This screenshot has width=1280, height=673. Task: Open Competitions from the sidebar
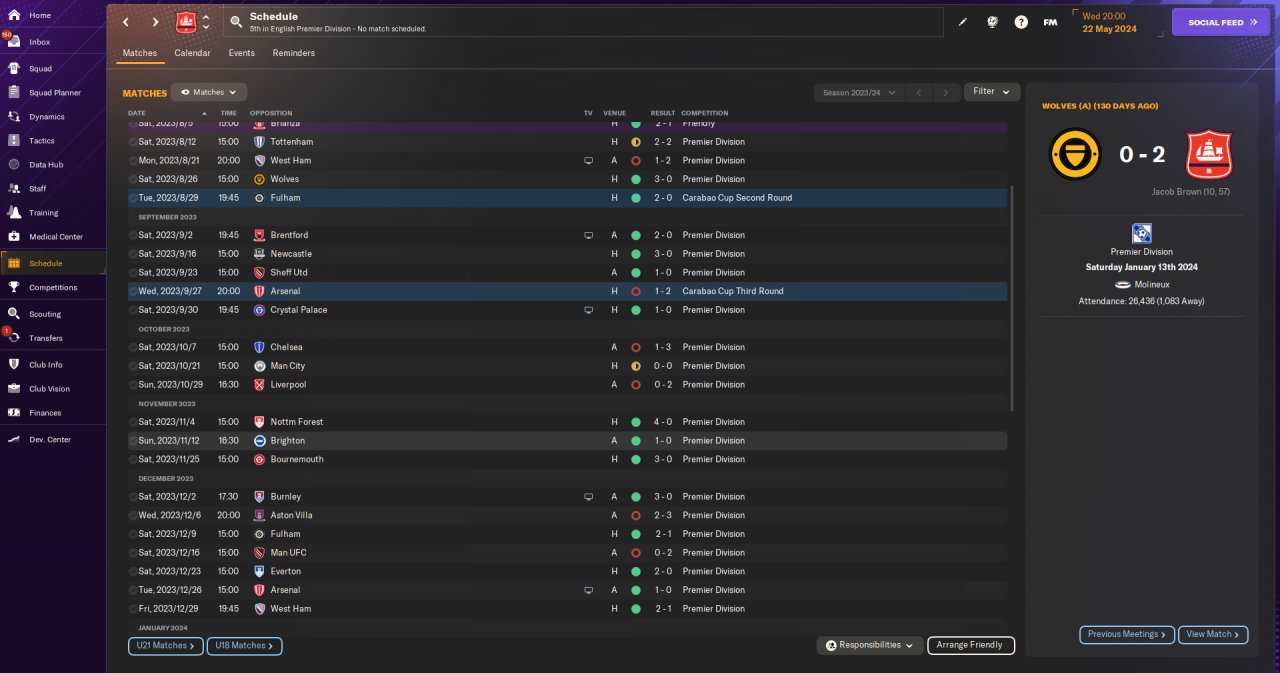pyautogui.click(x=53, y=287)
